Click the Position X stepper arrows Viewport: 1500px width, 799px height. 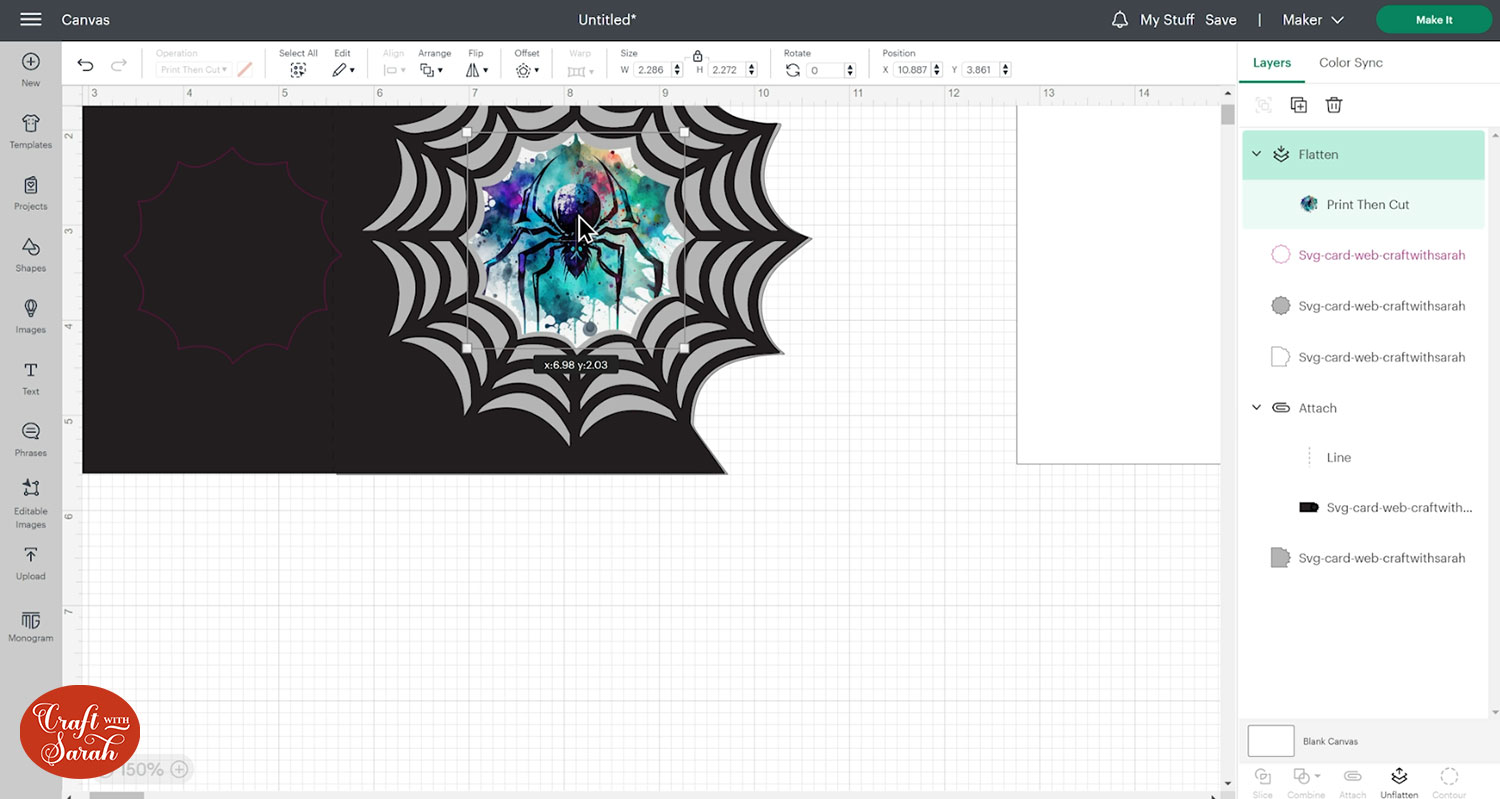coord(938,70)
